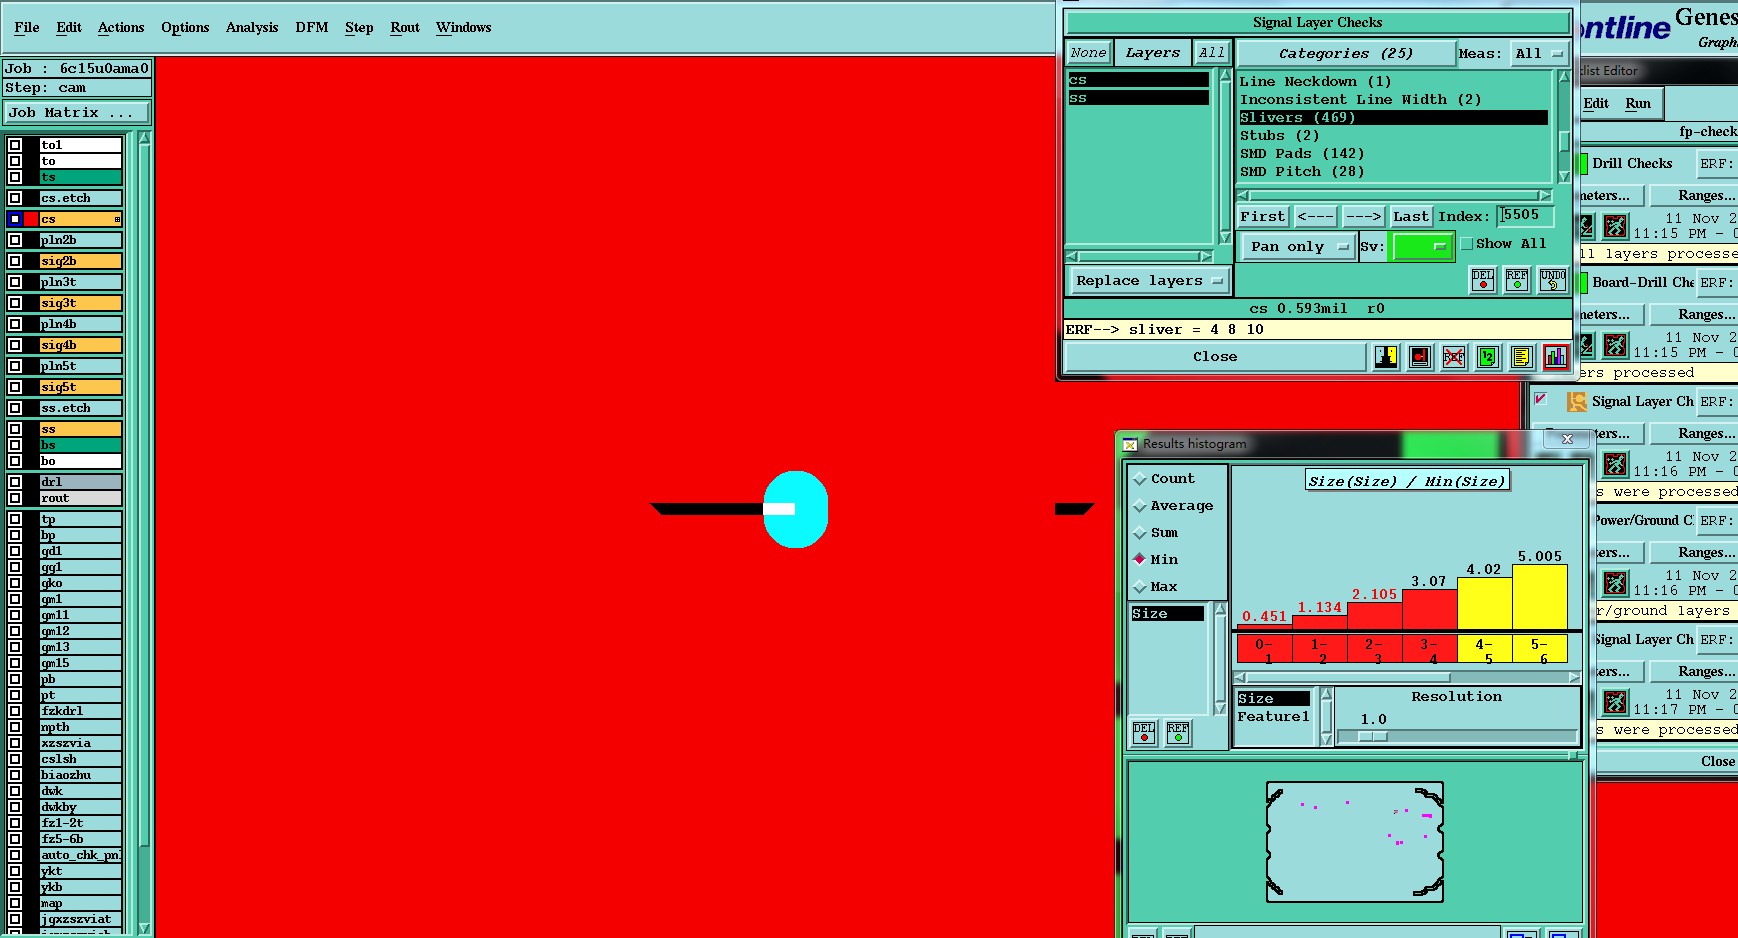Viewport: 1738px width, 938px height.
Task: Toggle the Show All checkbox
Action: pos(1467,244)
